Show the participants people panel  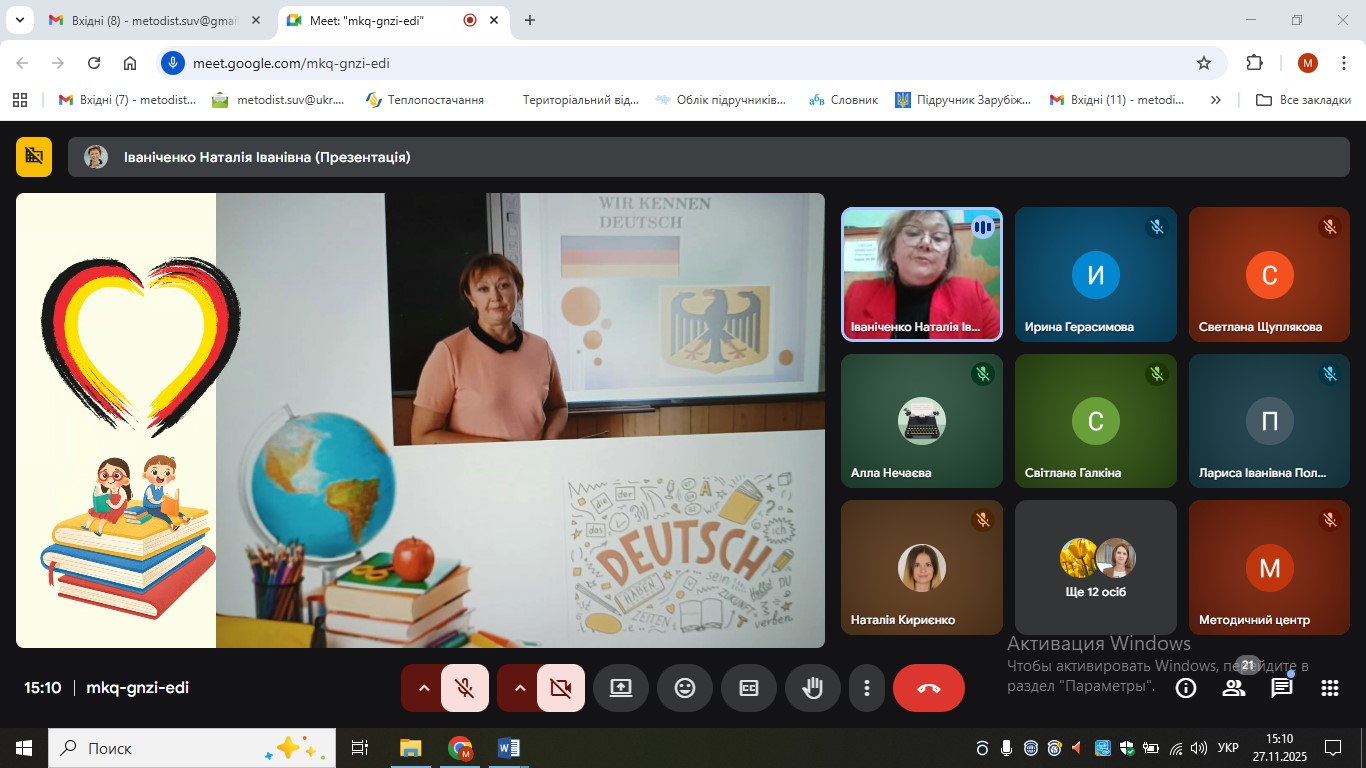[1234, 688]
